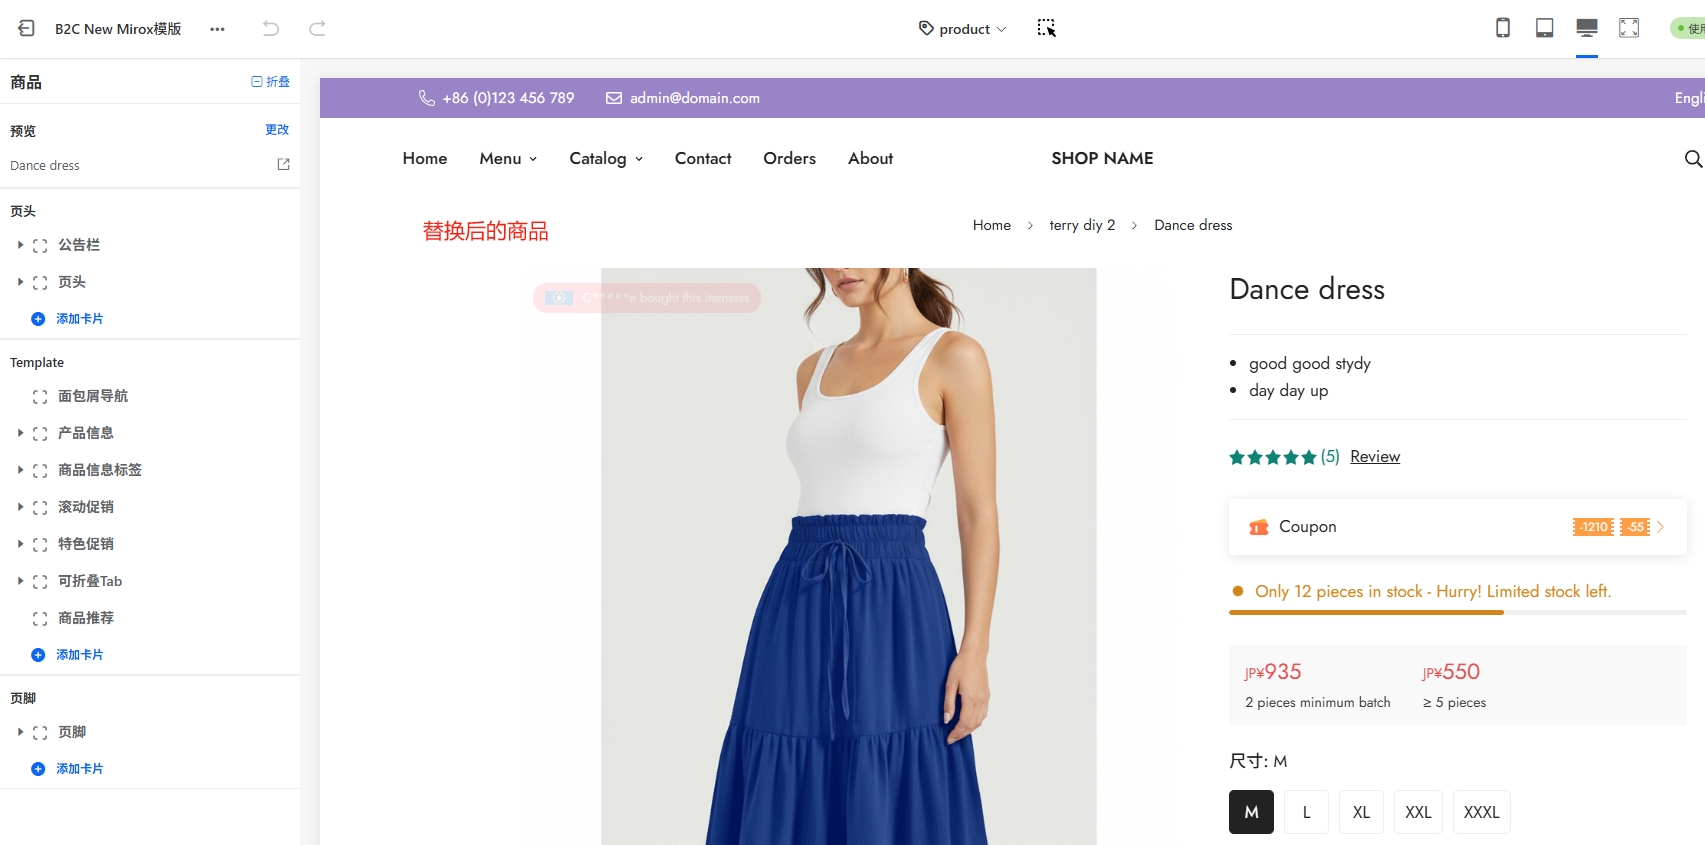This screenshot has width=1705, height=845.
Task: Expand the 产品信息 section tree item
Action: [20, 433]
